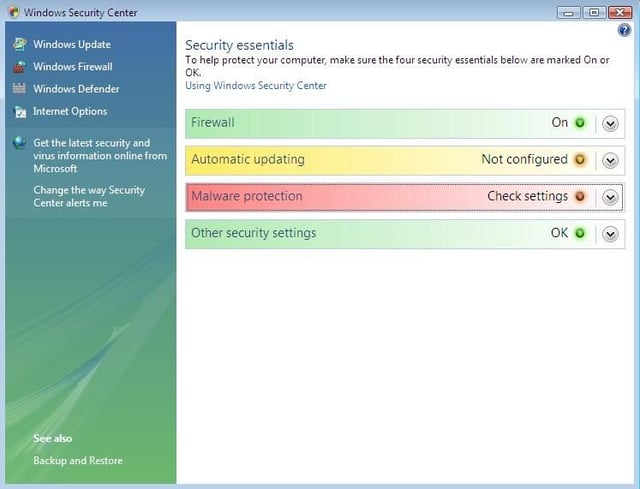Click the Automatic updating header bar
640x489 pixels.
point(405,160)
